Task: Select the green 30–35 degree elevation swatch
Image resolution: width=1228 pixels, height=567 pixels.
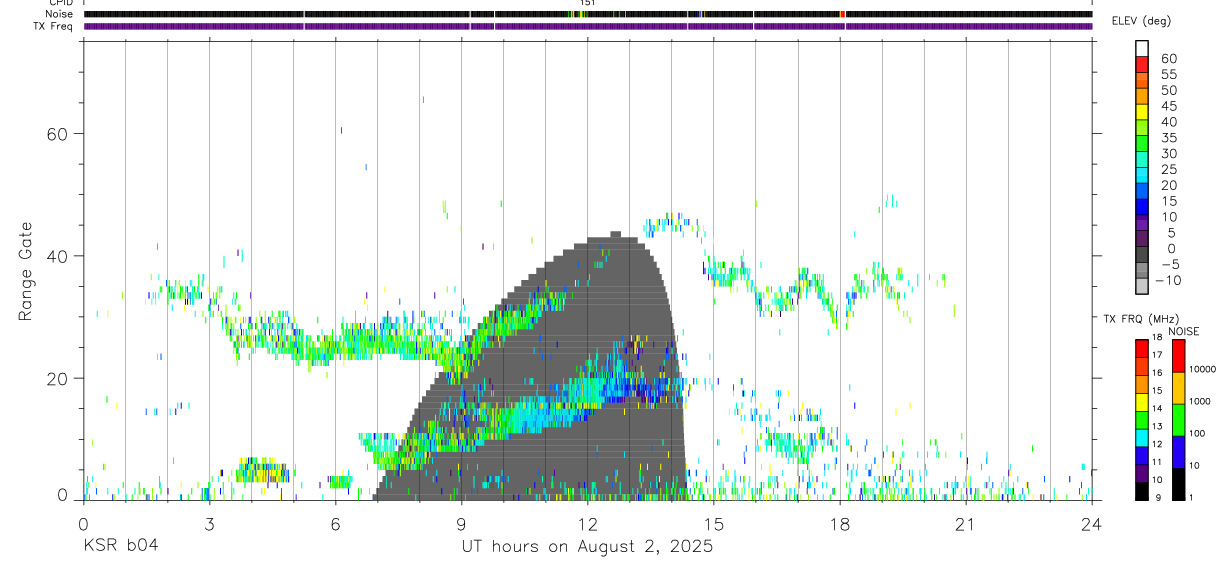Action: [1142, 144]
